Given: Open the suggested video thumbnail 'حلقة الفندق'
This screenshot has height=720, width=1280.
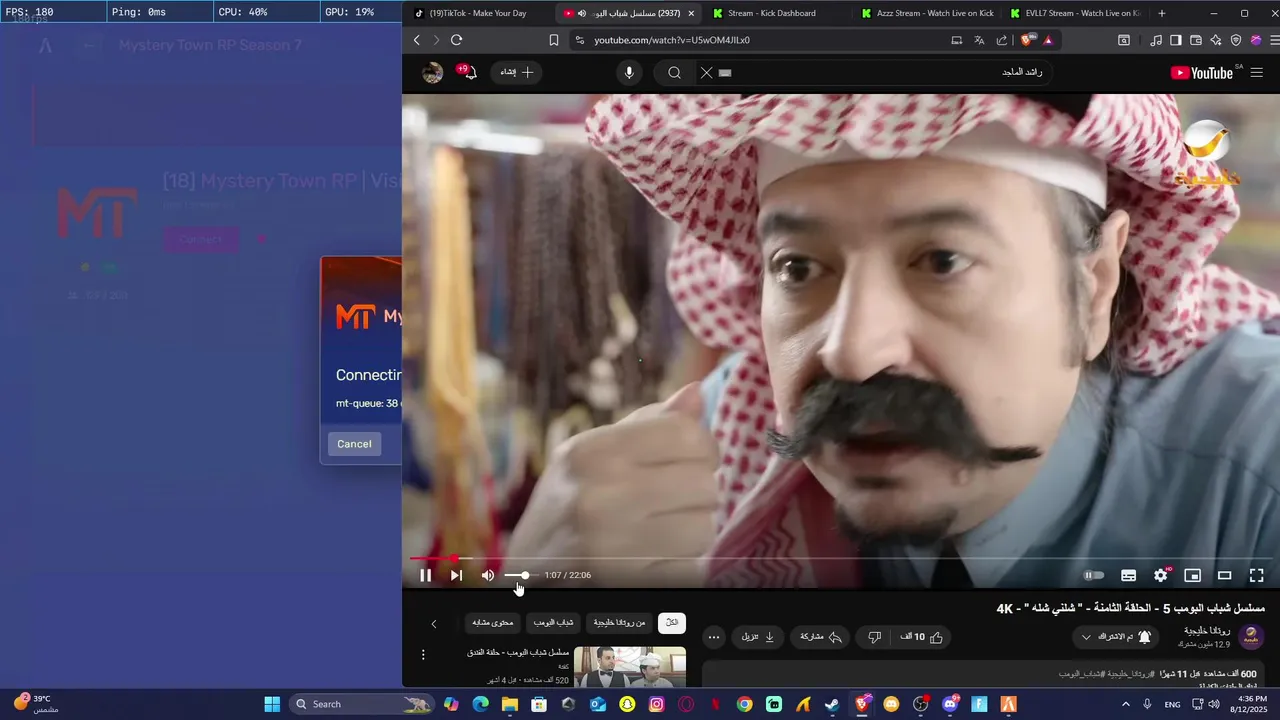Looking at the screenshot, I should point(630,667).
